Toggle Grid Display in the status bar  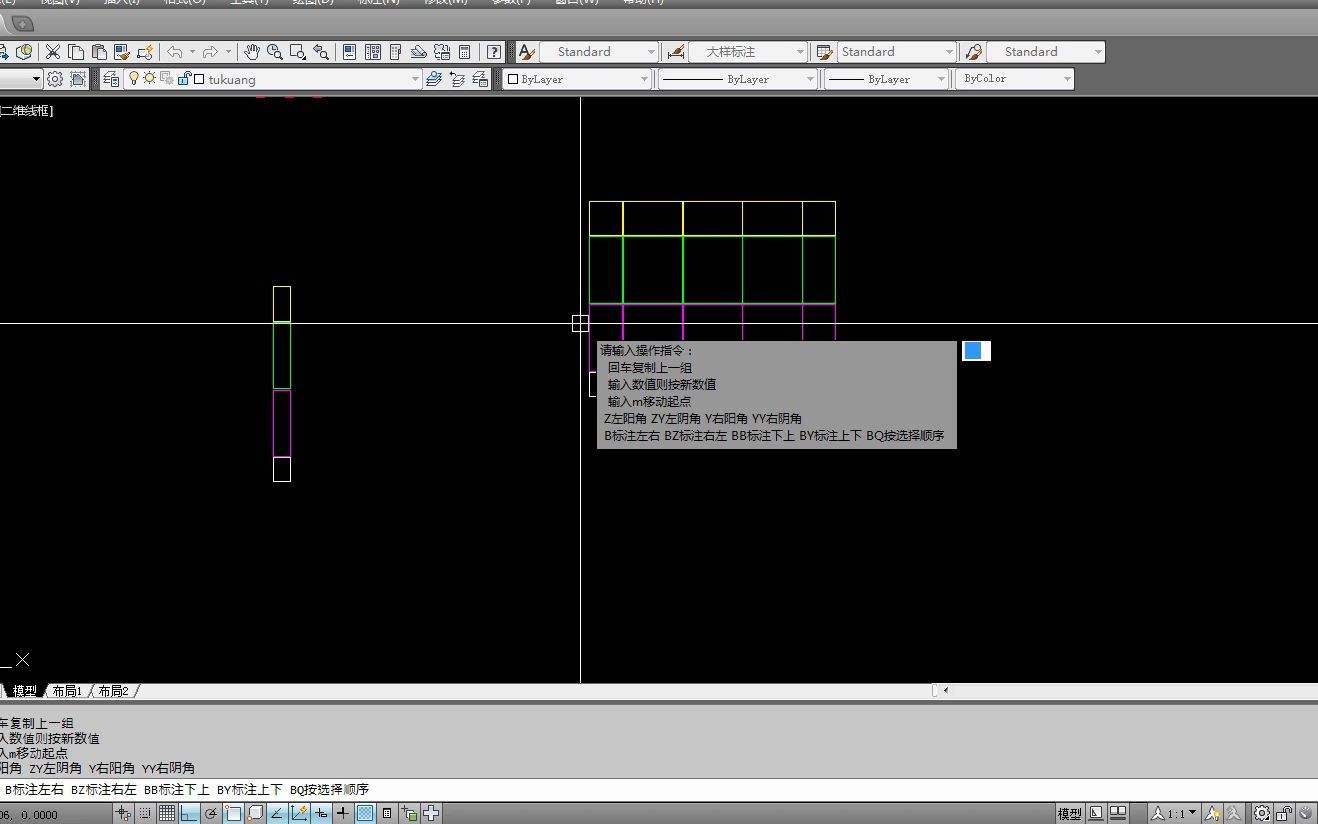[167, 813]
